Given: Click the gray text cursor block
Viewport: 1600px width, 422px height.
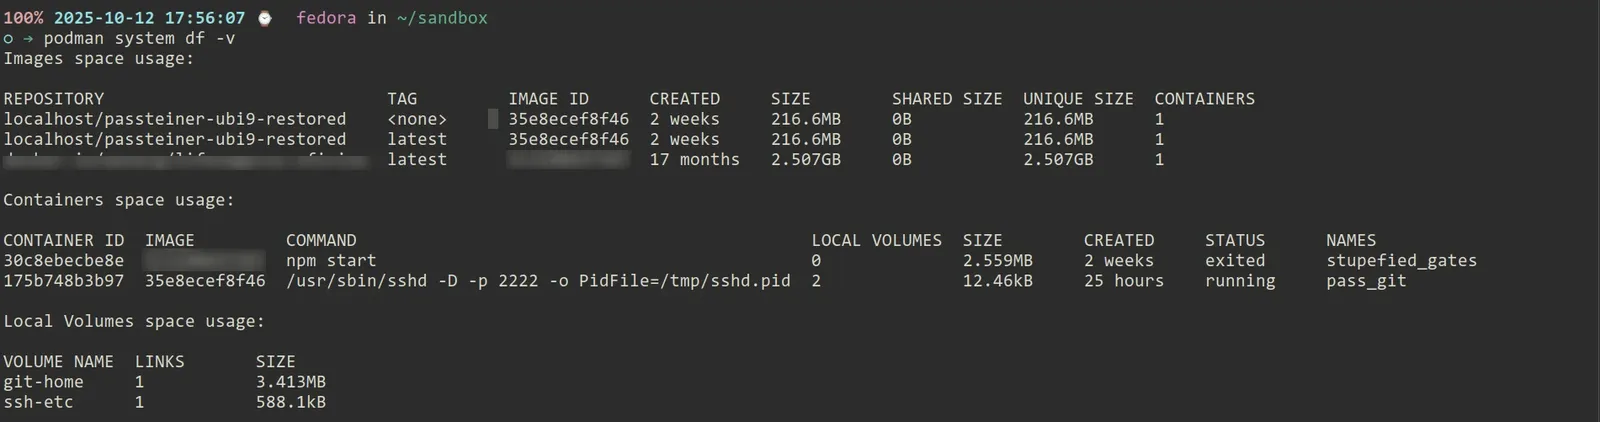Looking at the screenshot, I should point(492,119).
